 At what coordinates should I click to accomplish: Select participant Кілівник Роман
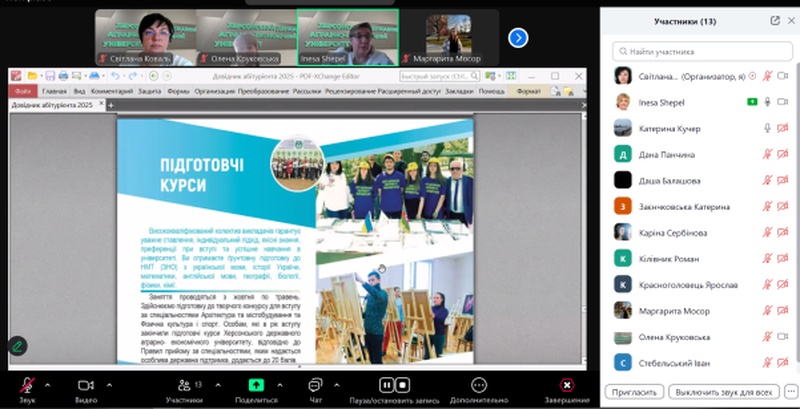(702, 259)
